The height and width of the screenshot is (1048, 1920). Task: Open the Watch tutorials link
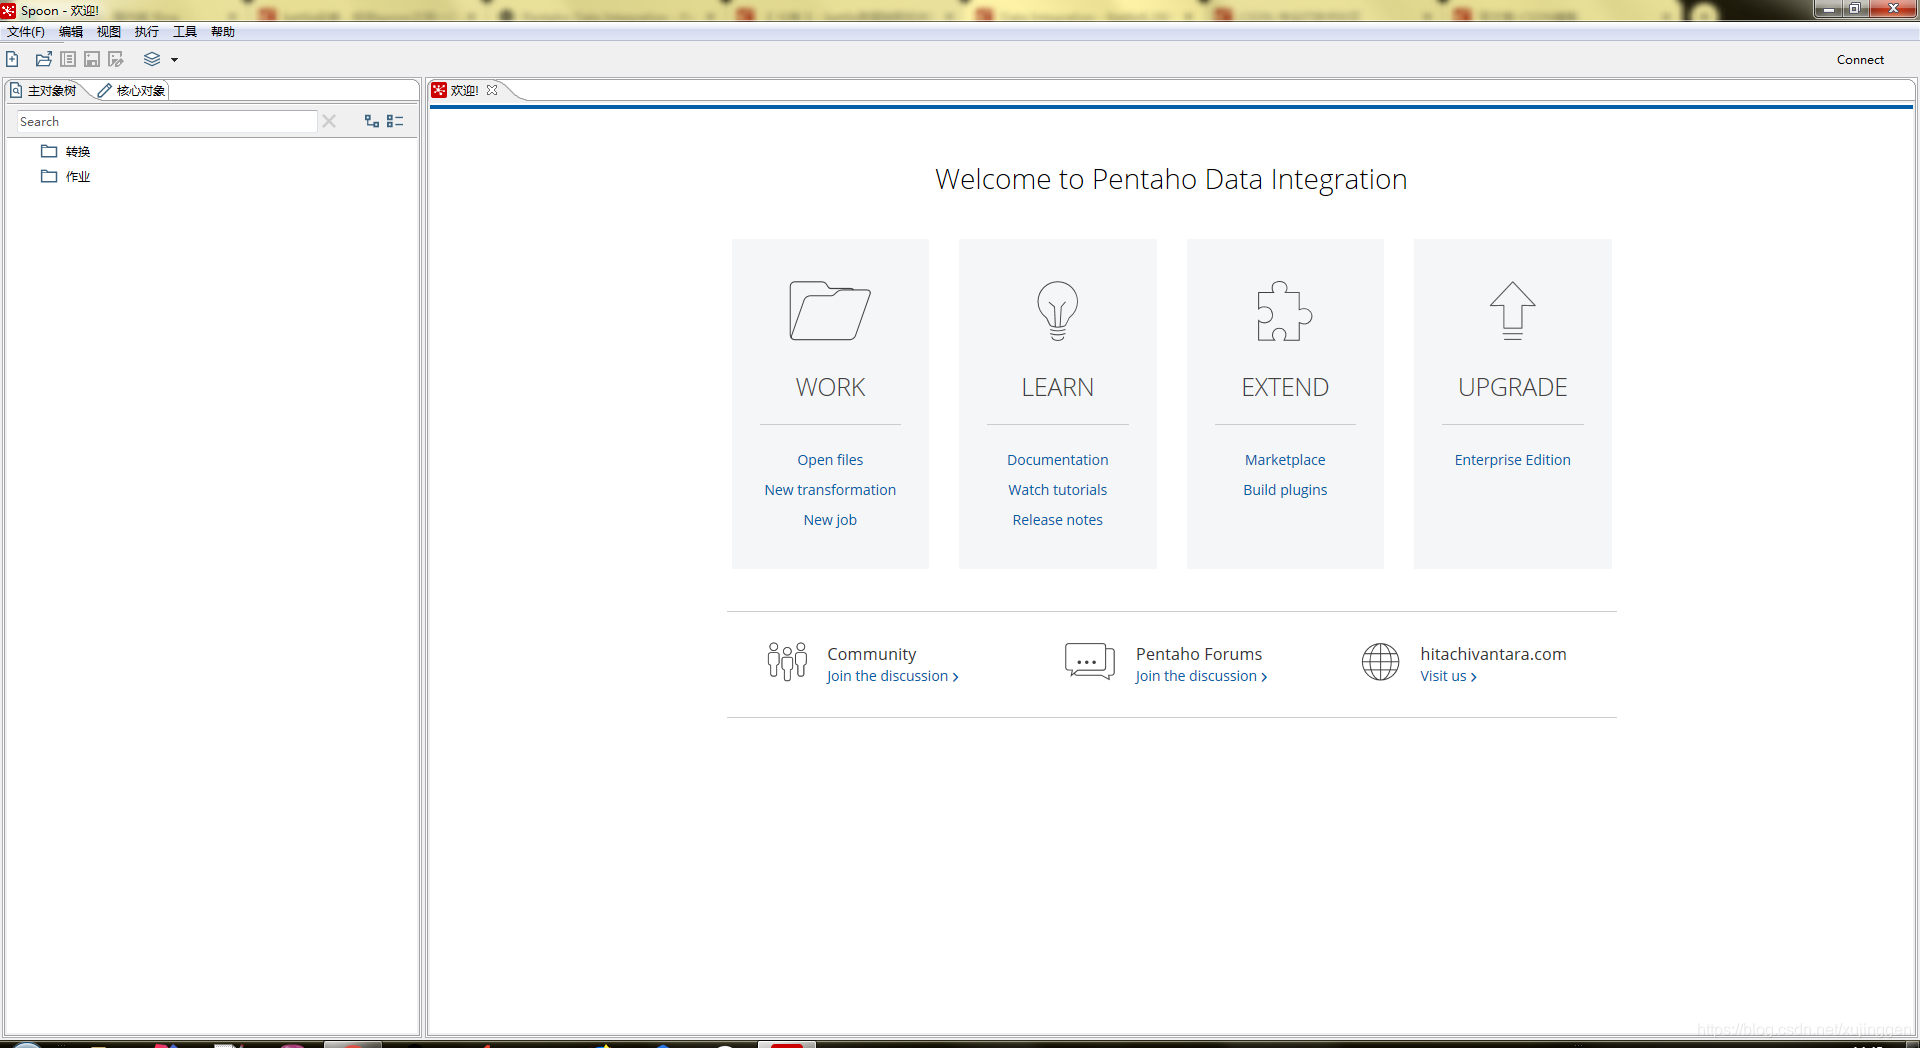coord(1057,490)
